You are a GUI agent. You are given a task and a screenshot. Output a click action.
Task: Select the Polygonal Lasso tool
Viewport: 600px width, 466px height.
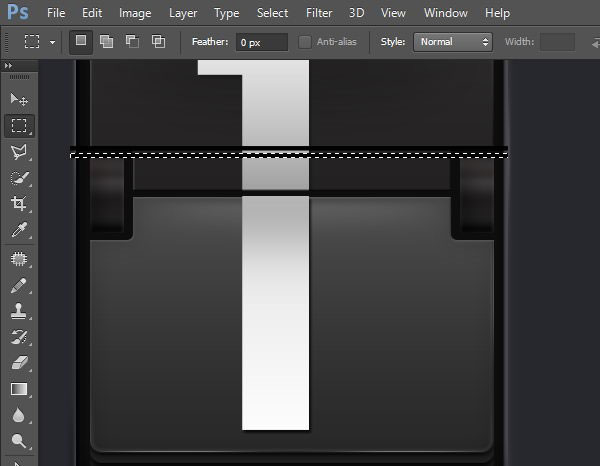19,152
